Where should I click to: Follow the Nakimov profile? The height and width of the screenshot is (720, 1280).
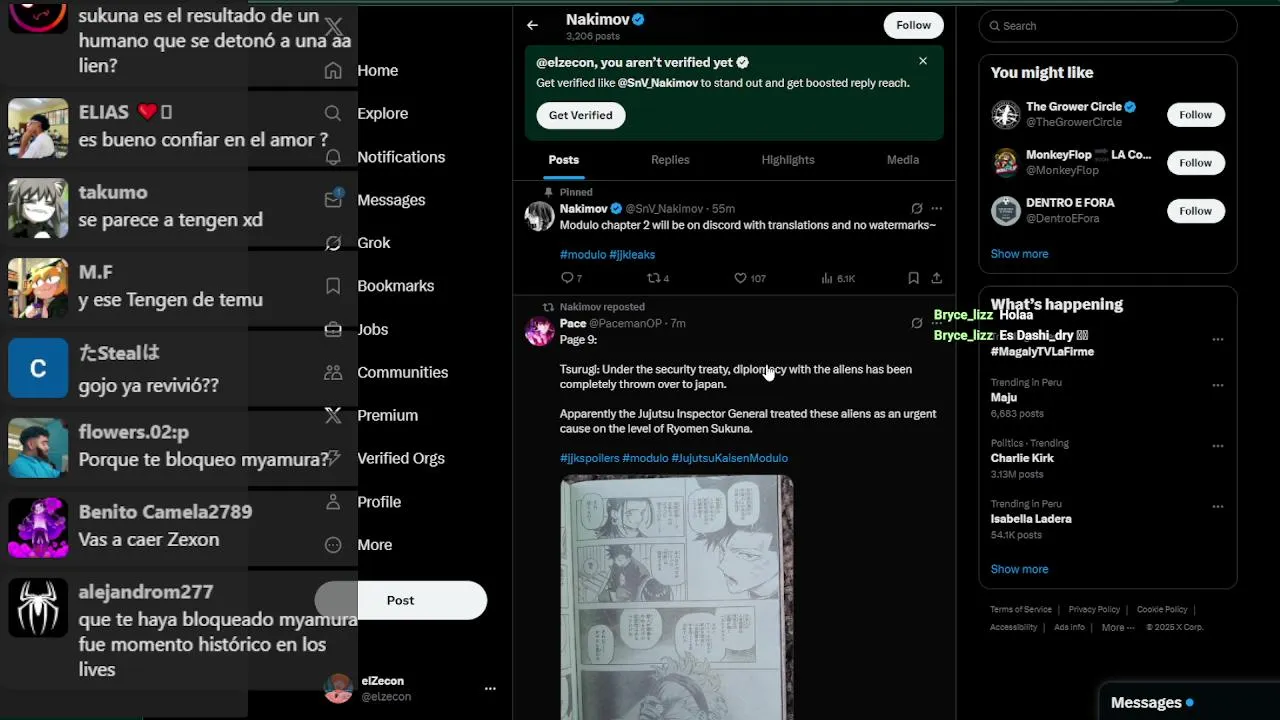tap(913, 25)
